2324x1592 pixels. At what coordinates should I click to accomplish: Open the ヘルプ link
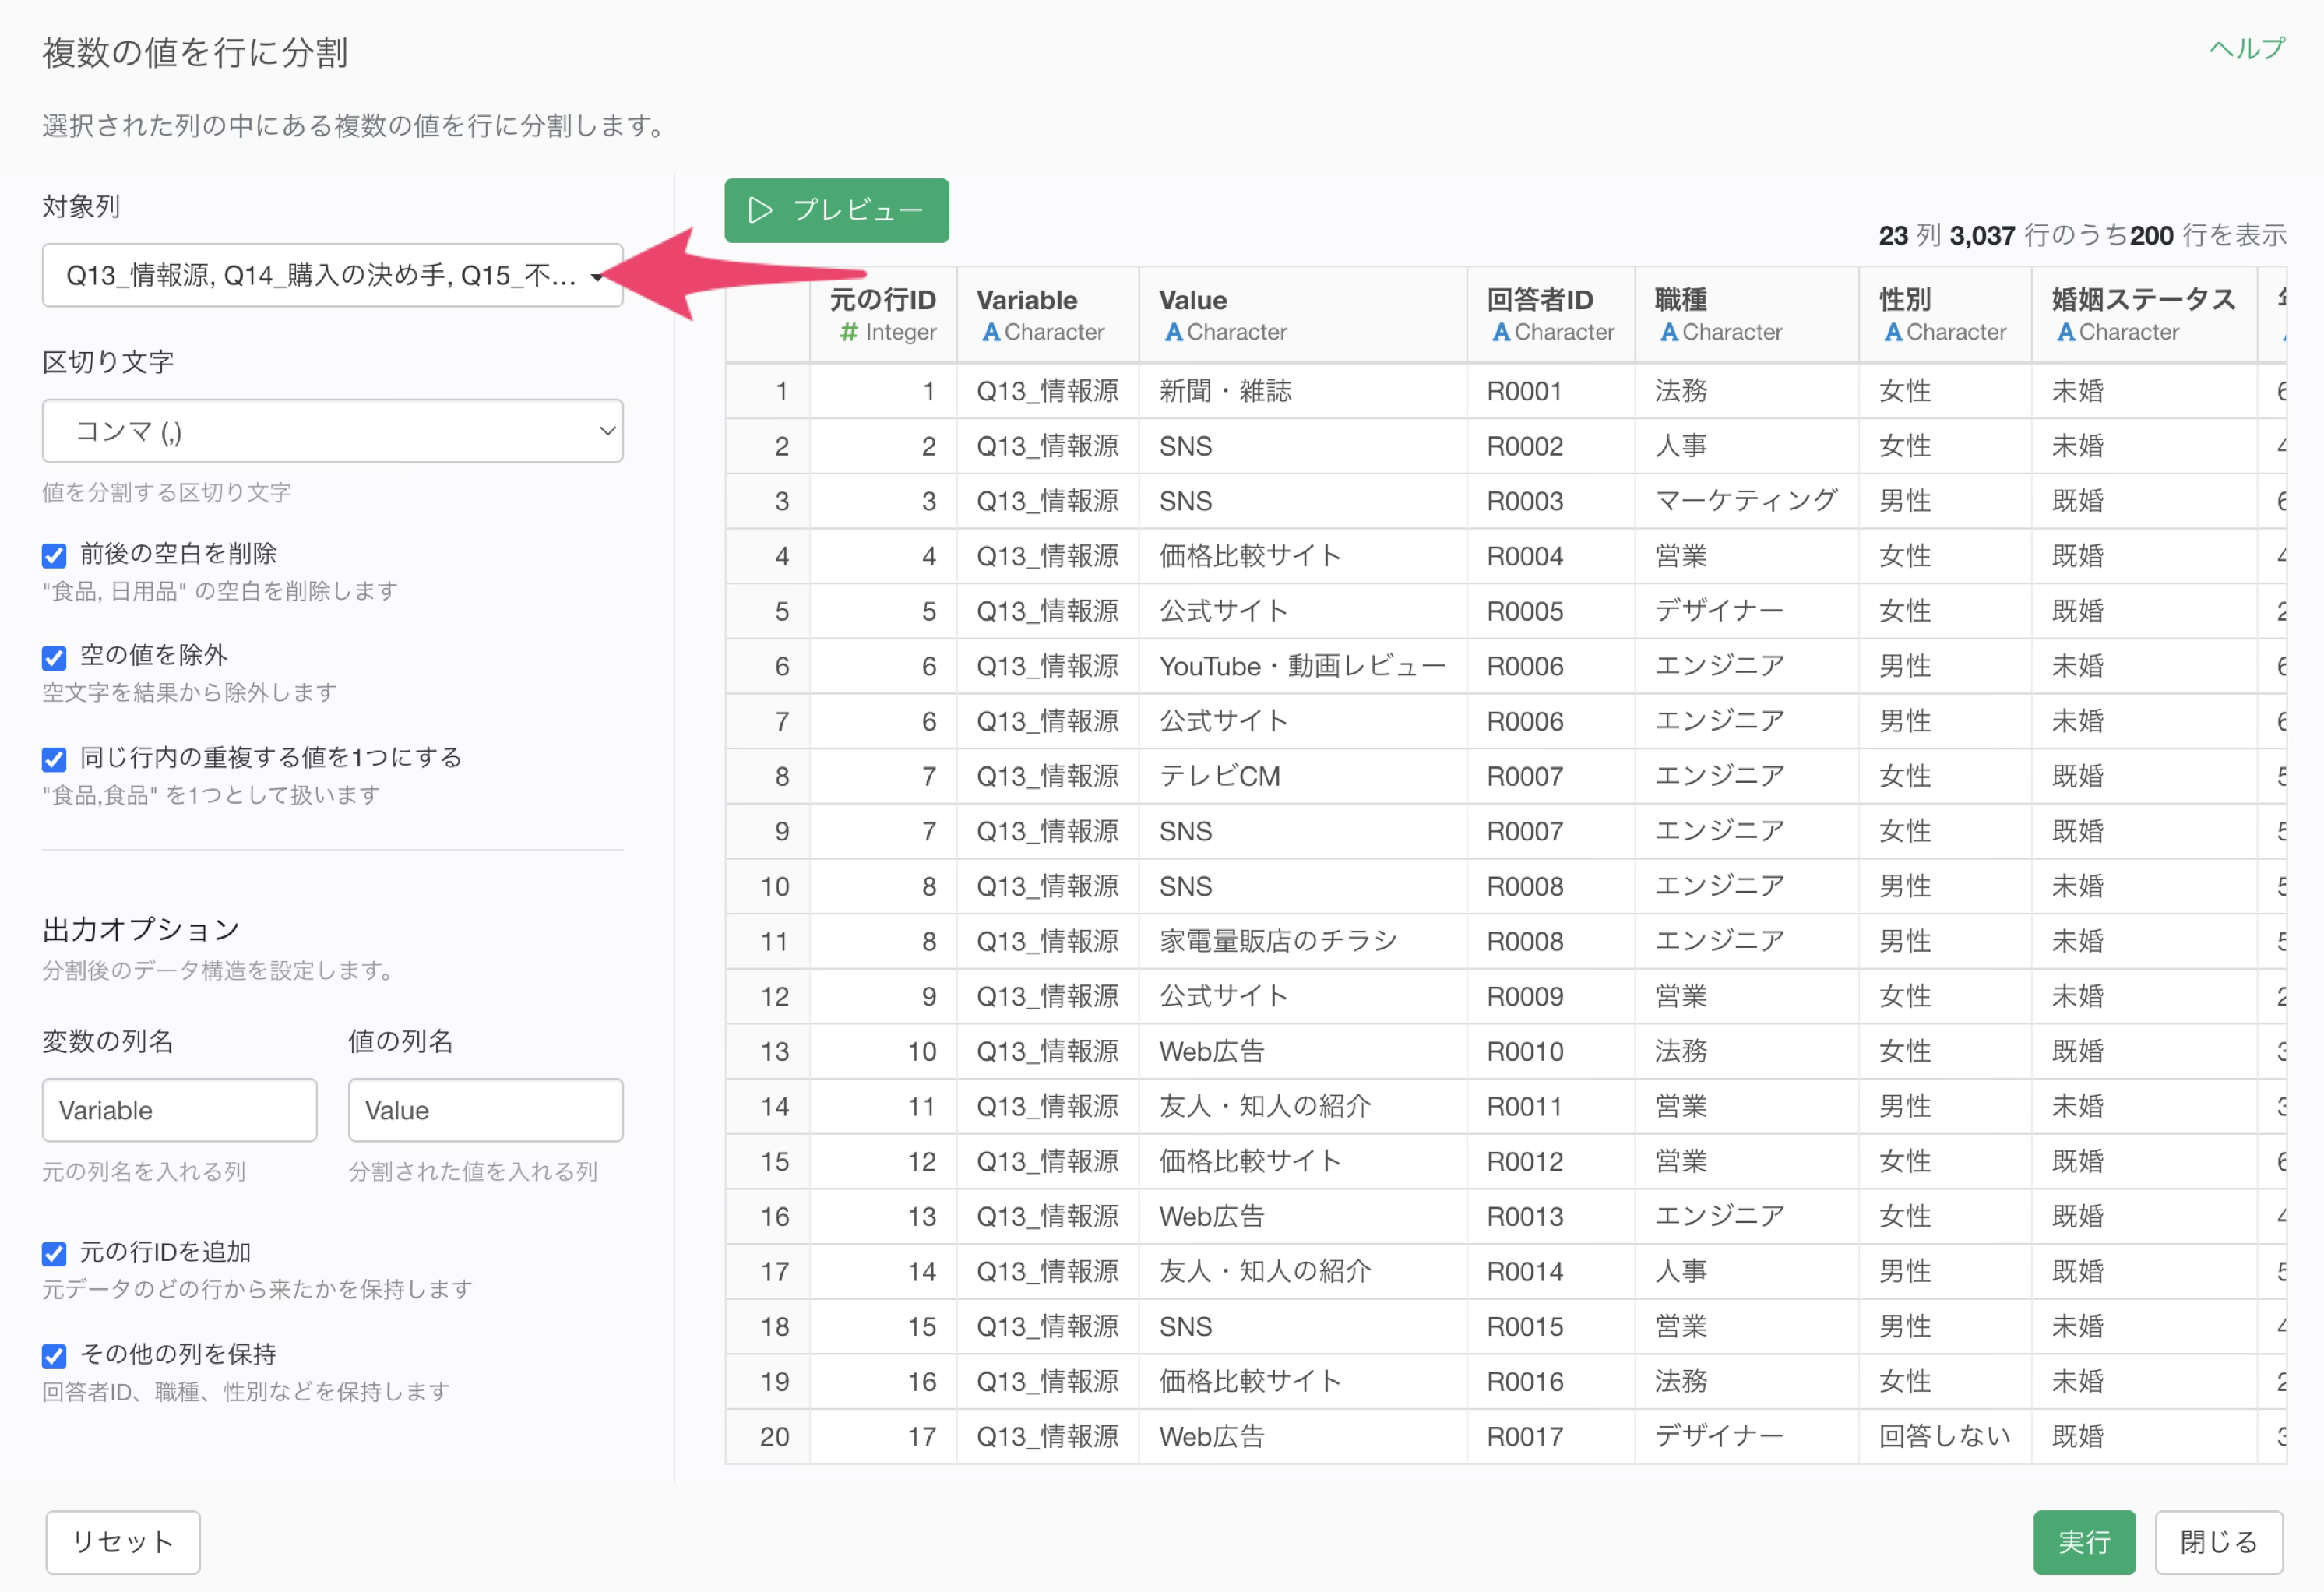[2247, 48]
